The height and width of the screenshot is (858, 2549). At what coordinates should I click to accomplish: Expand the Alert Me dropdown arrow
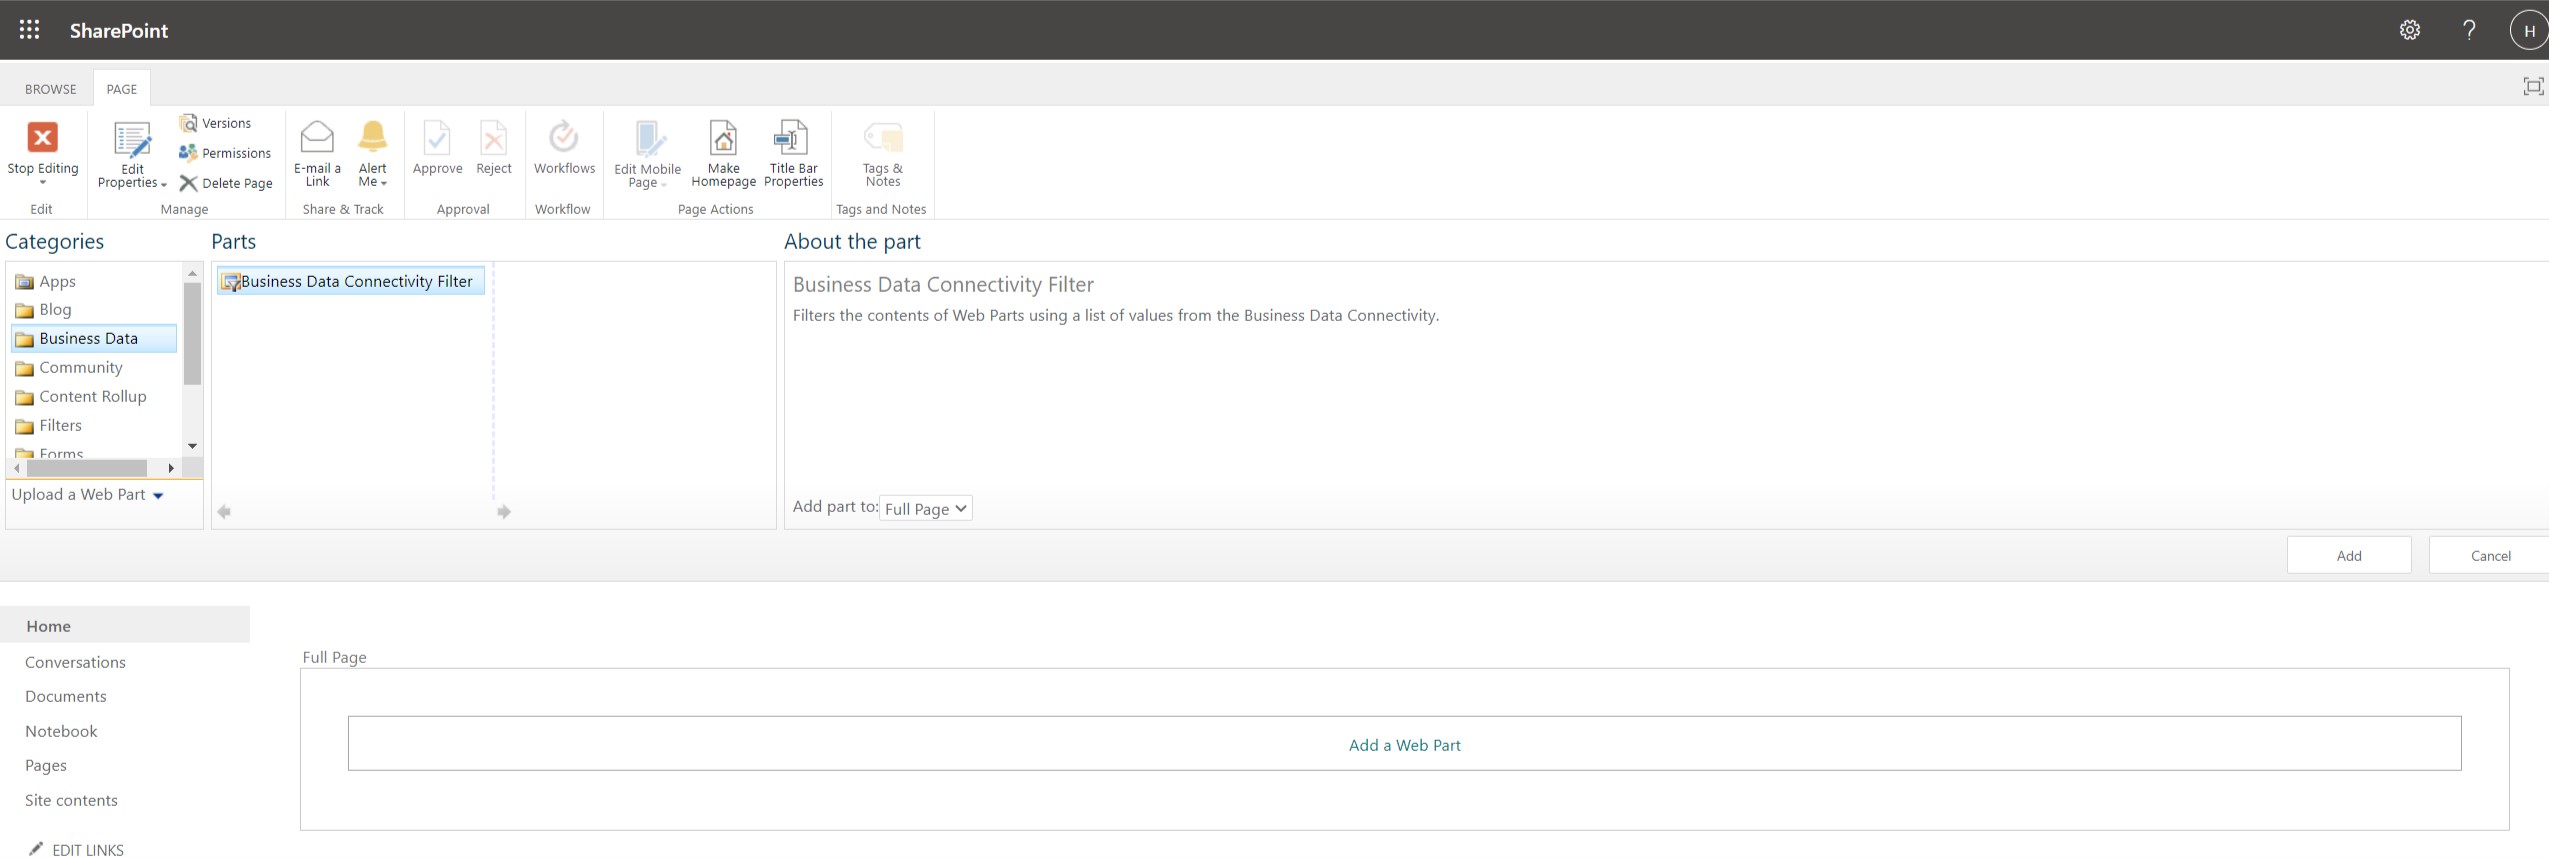383,183
